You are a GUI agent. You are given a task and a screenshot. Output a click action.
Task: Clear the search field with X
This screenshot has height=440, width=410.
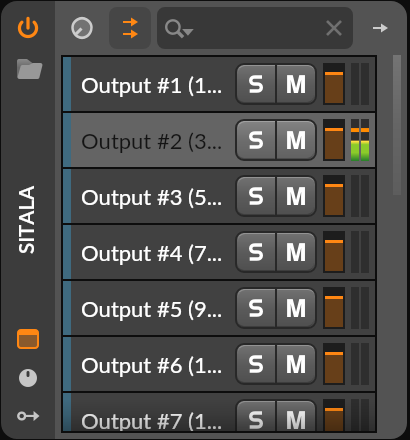click(334, 28)
